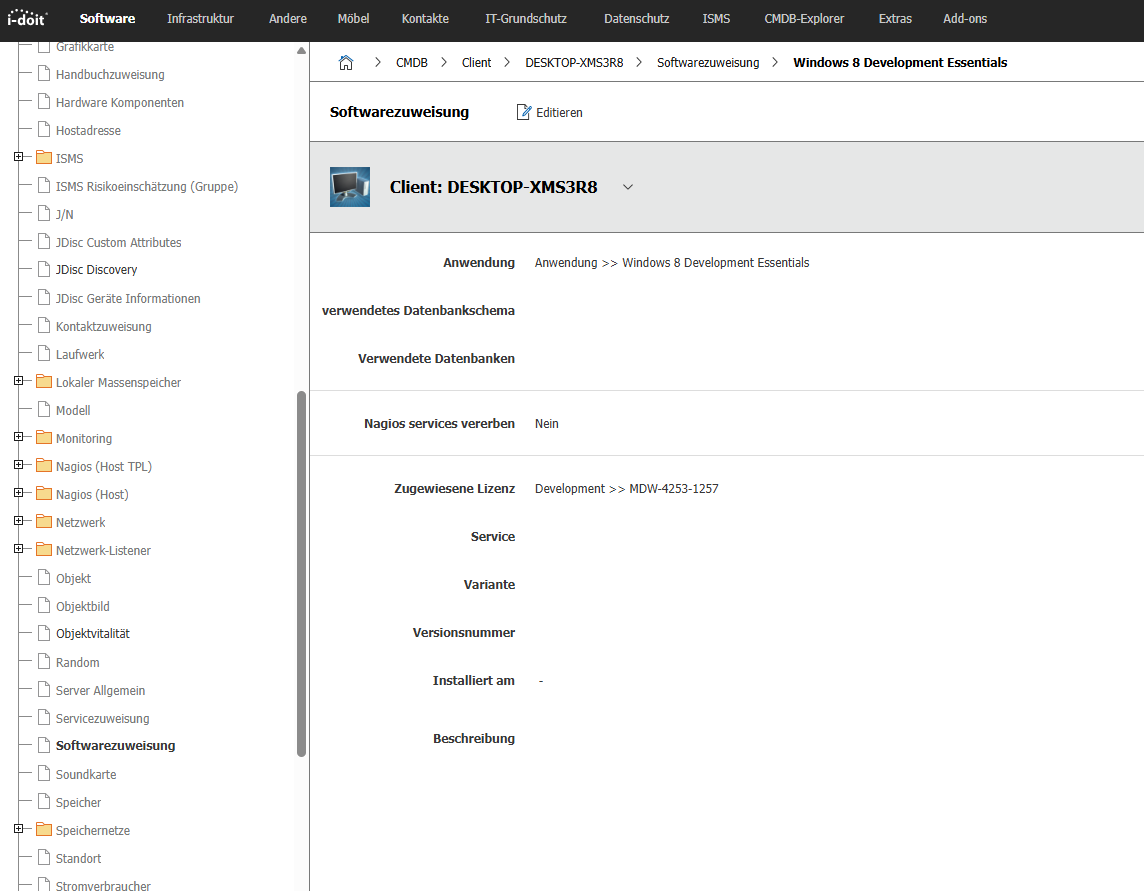Image resolution: width=1144 pixels, height=891 pixels.
Task: Open the Add-ons menu
Action: click(x=964, y=19)
